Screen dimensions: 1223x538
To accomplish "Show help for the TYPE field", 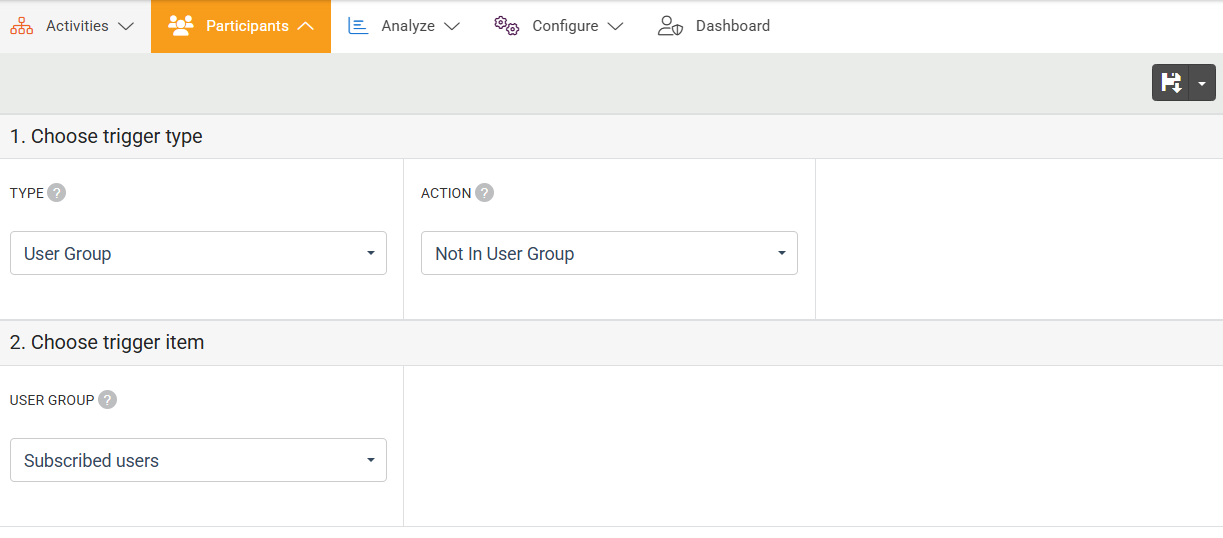I will click(x=57, y=193).
